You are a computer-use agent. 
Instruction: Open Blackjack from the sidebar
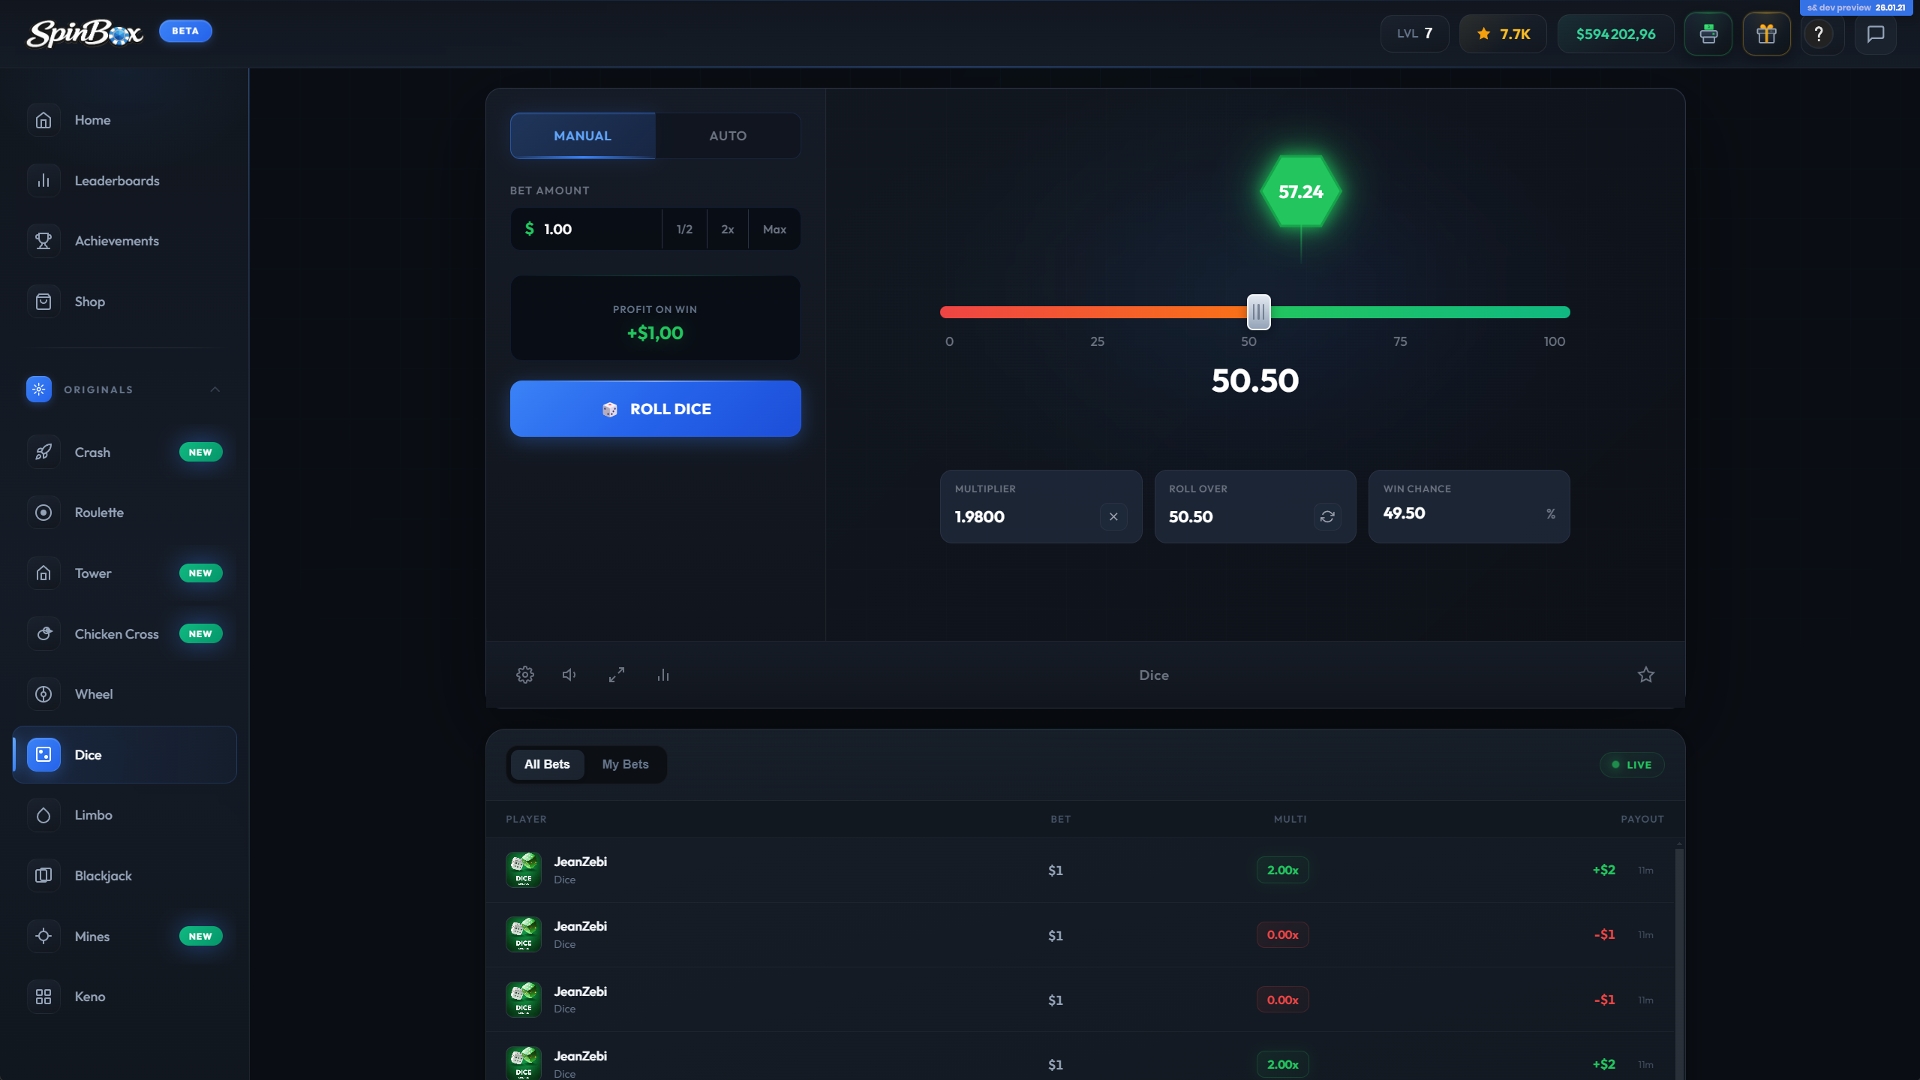click(103, 876)
